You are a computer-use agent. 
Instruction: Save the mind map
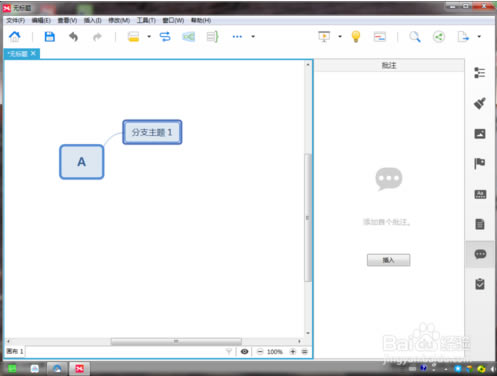[50, 36]
